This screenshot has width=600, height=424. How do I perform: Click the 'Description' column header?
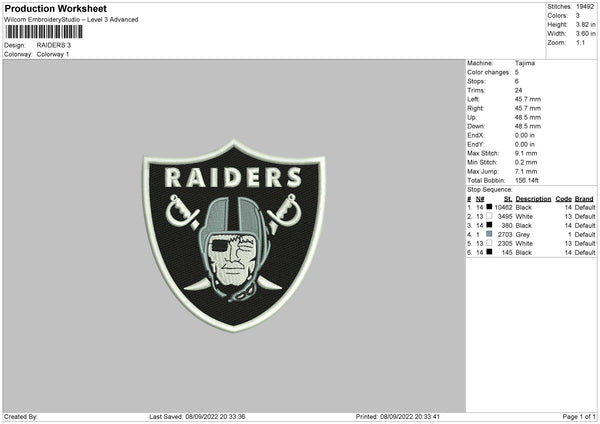point(533,199)
